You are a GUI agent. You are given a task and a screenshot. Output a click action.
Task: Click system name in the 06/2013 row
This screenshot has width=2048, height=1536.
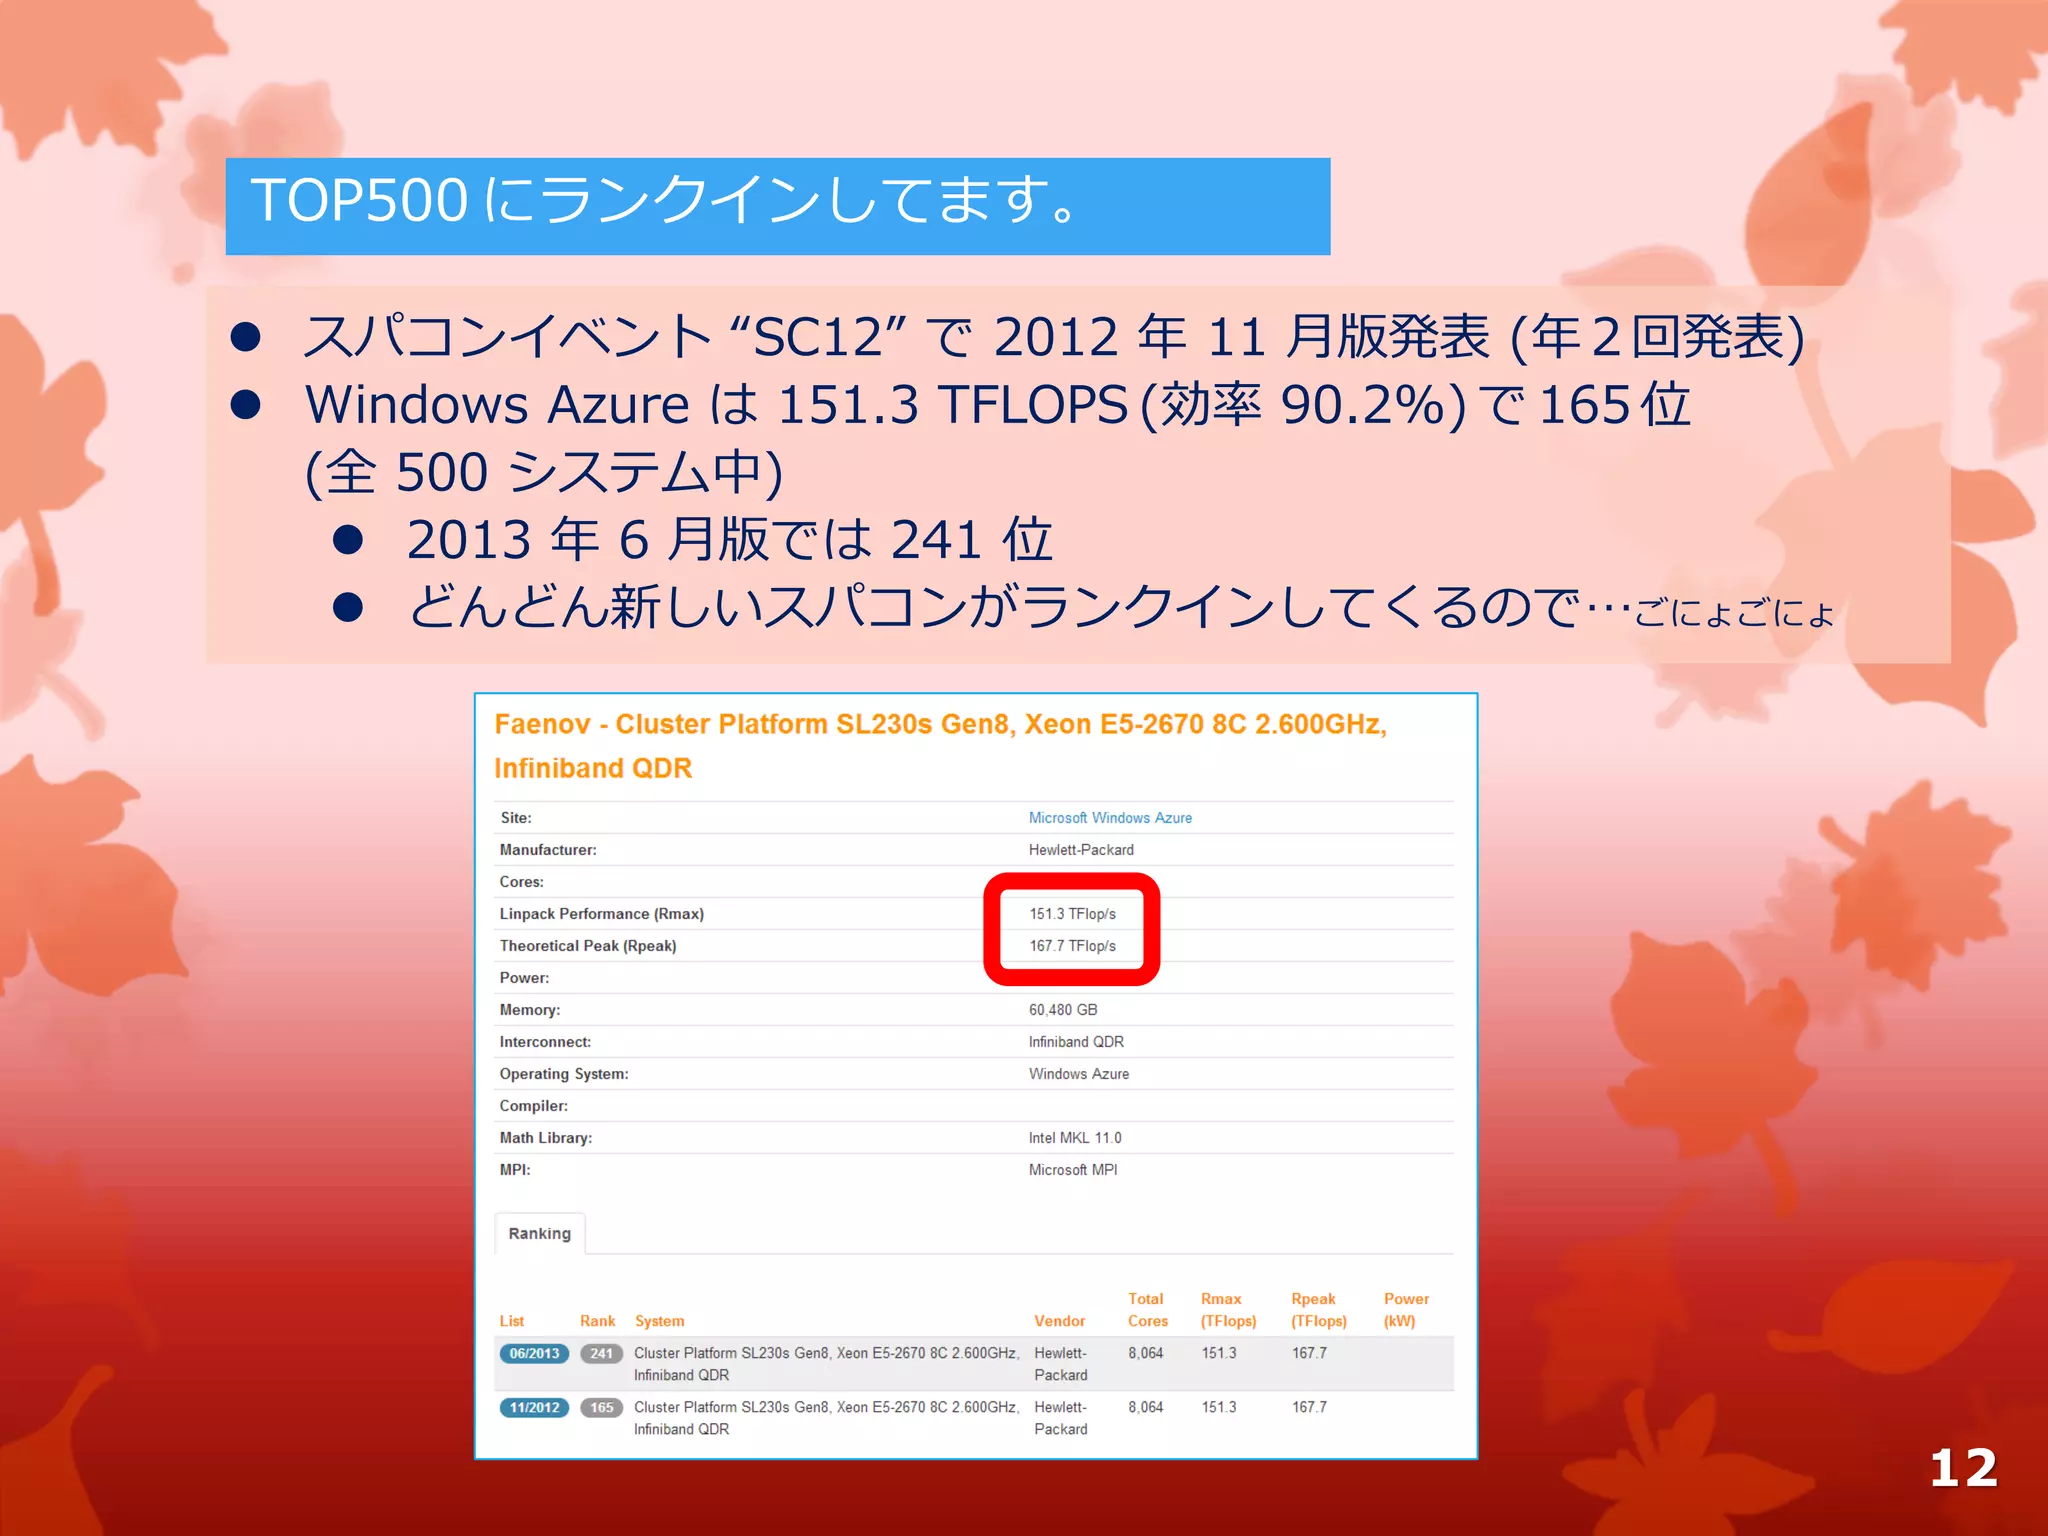[827, 1364]
